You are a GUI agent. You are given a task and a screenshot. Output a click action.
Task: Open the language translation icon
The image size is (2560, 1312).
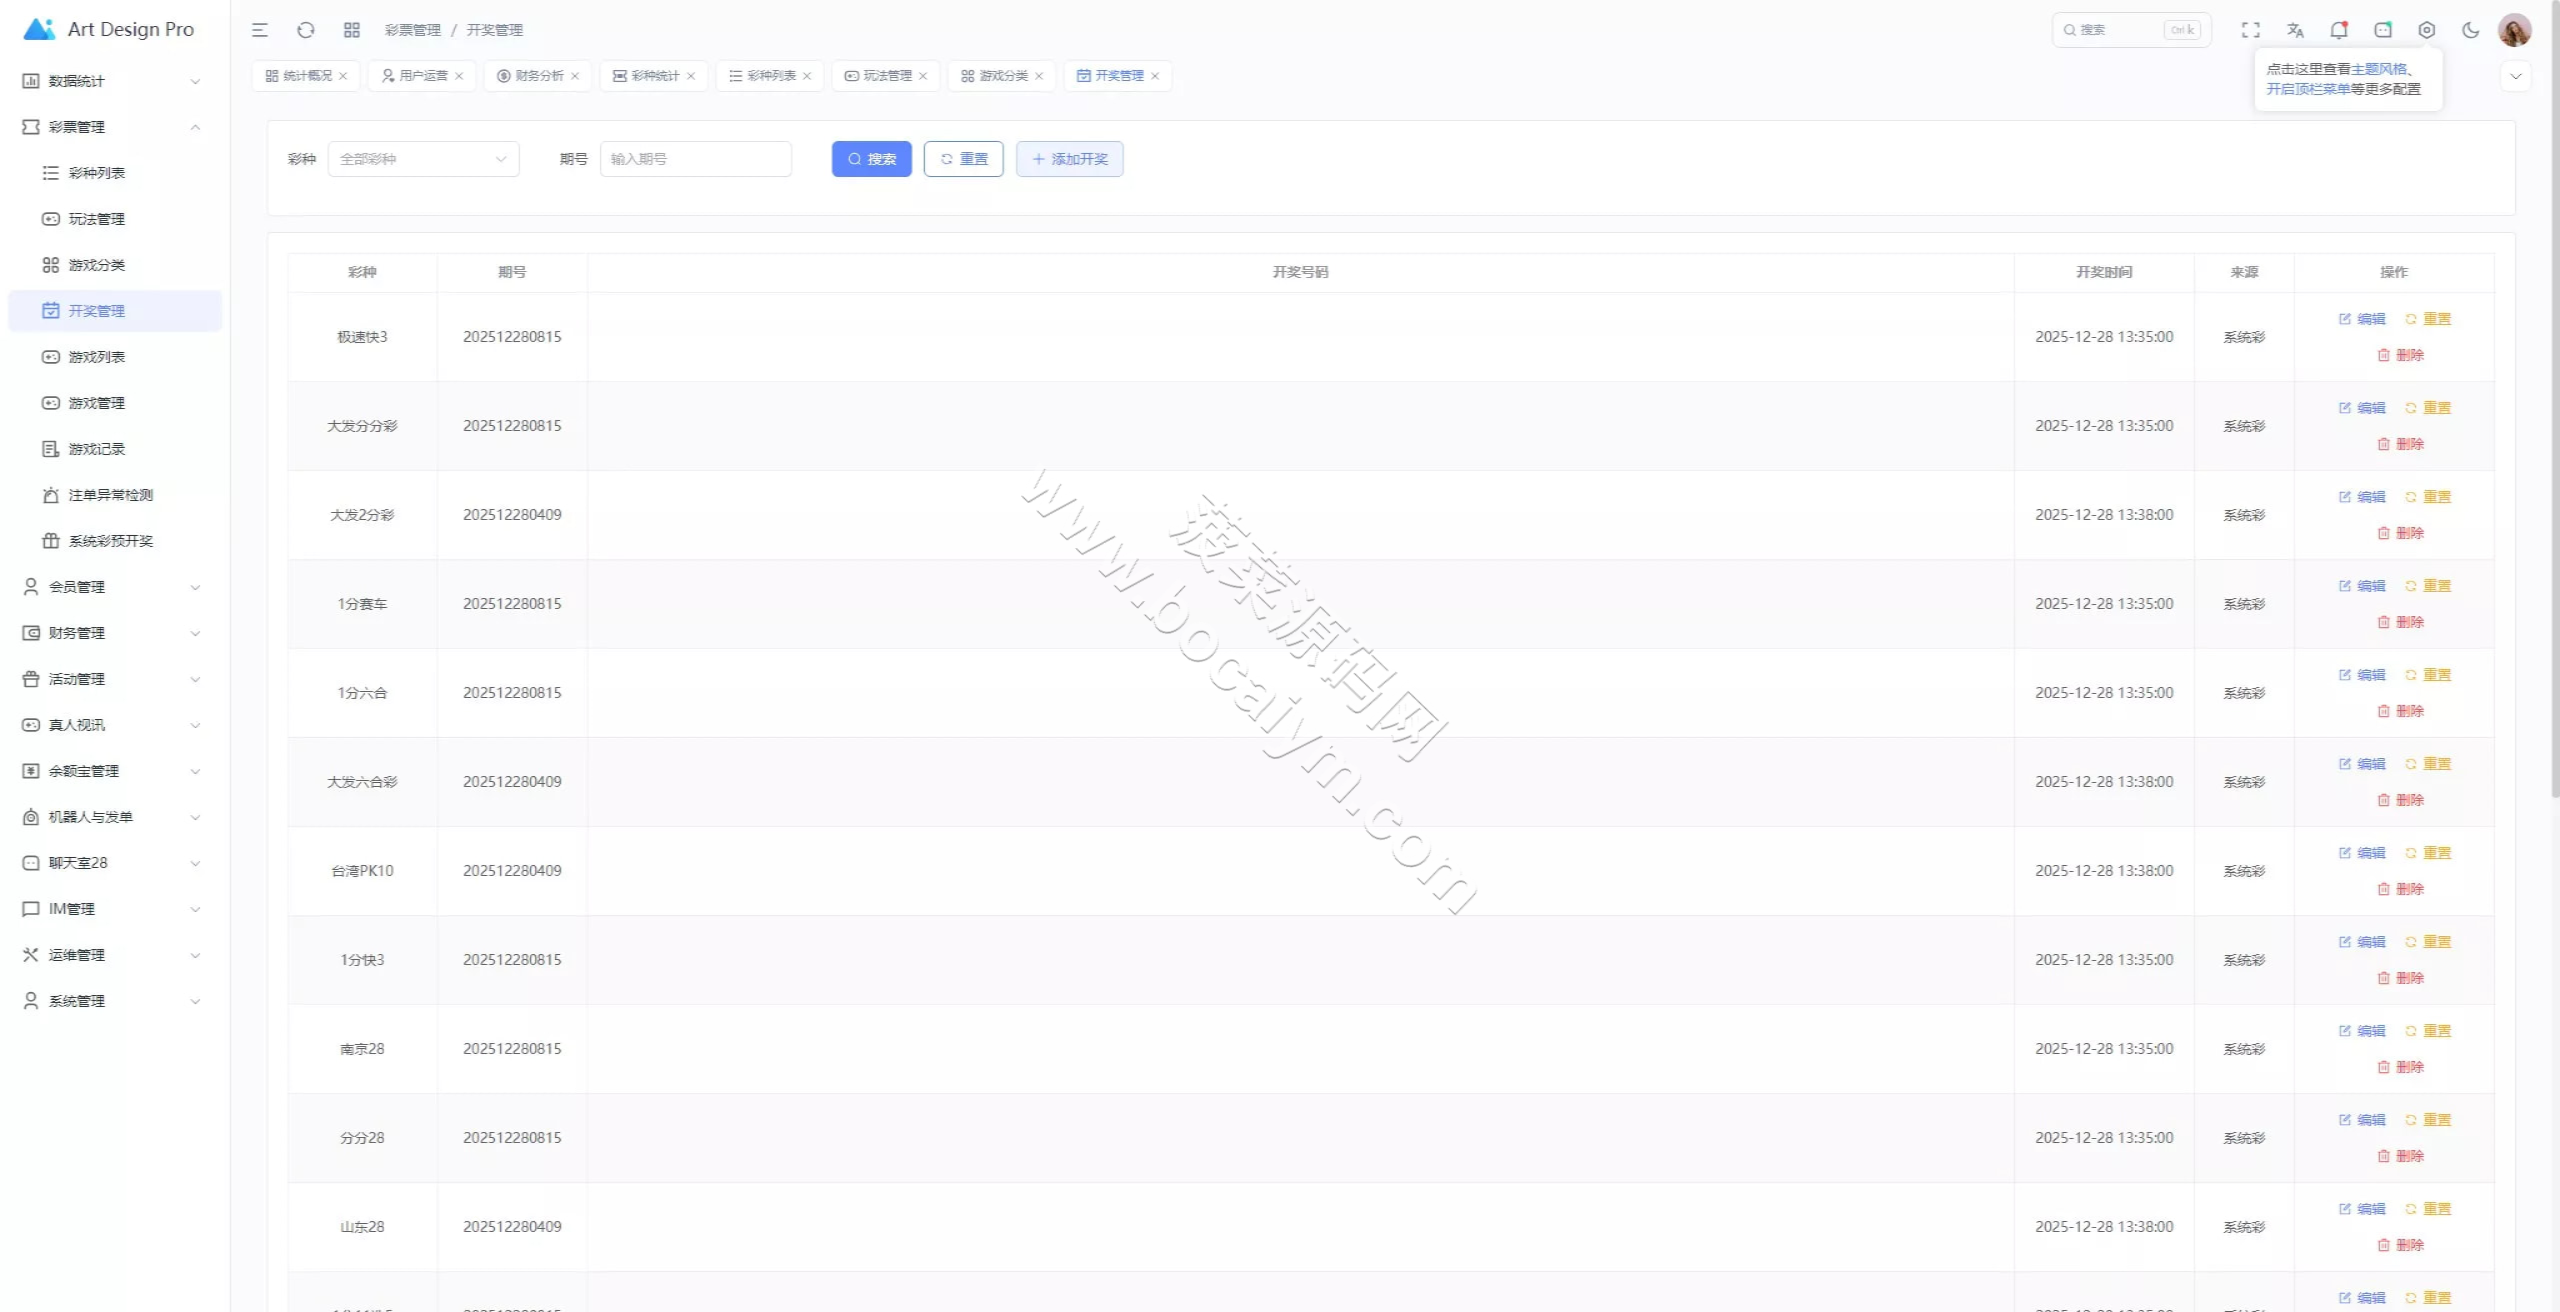2295,30
